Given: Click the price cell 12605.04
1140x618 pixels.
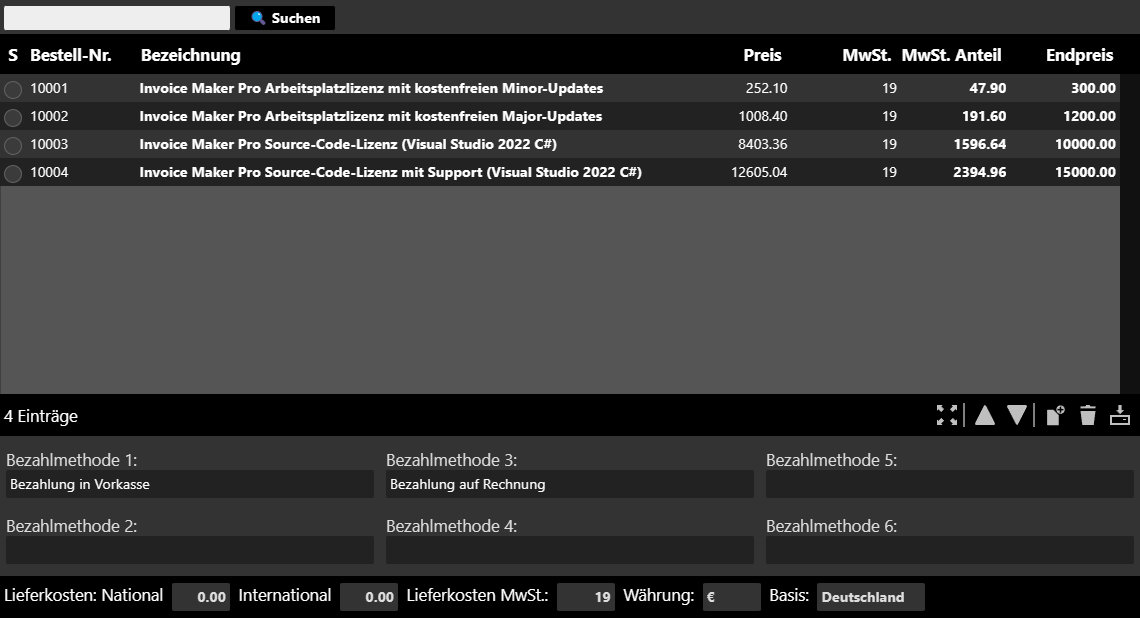Looking at the screenshot, I should pyautogui.click(x=759, y=172).
